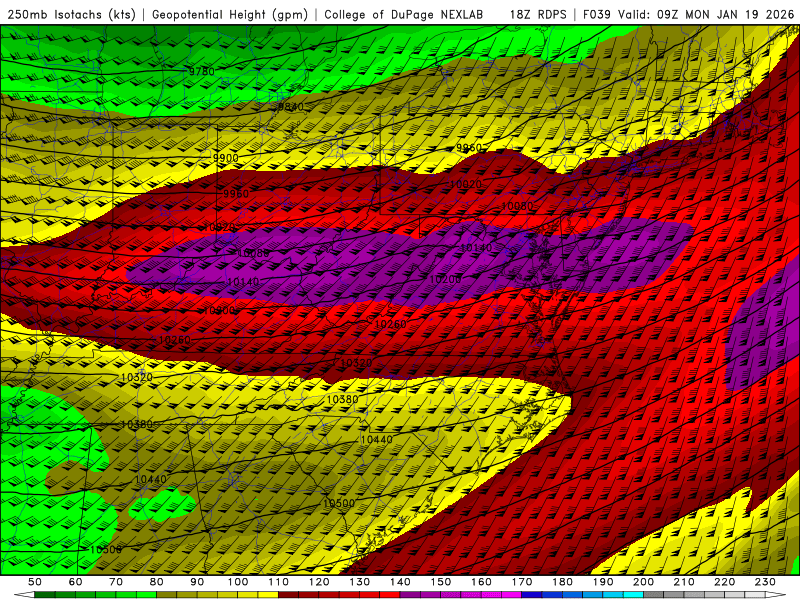Screen dimensions: 800x600
Task: Click the 90 knot value on the color scale
Action: click(x=197, y=582)
